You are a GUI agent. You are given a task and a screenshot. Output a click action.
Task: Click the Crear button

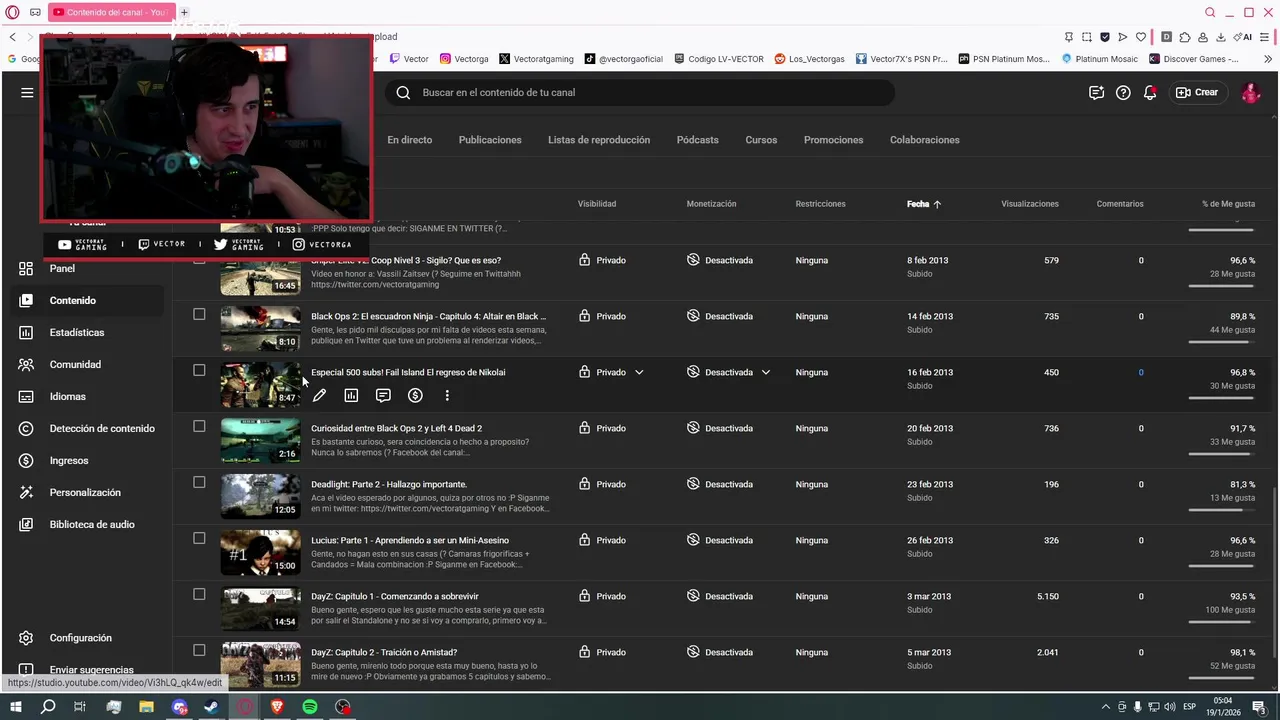pos(1197,92)
